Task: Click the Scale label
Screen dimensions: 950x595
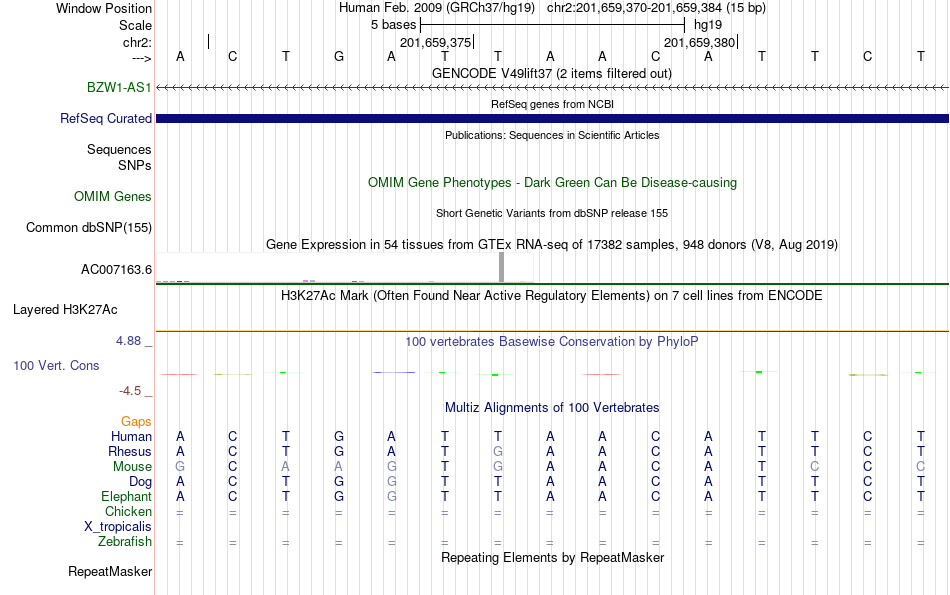Action: [135, 25]
